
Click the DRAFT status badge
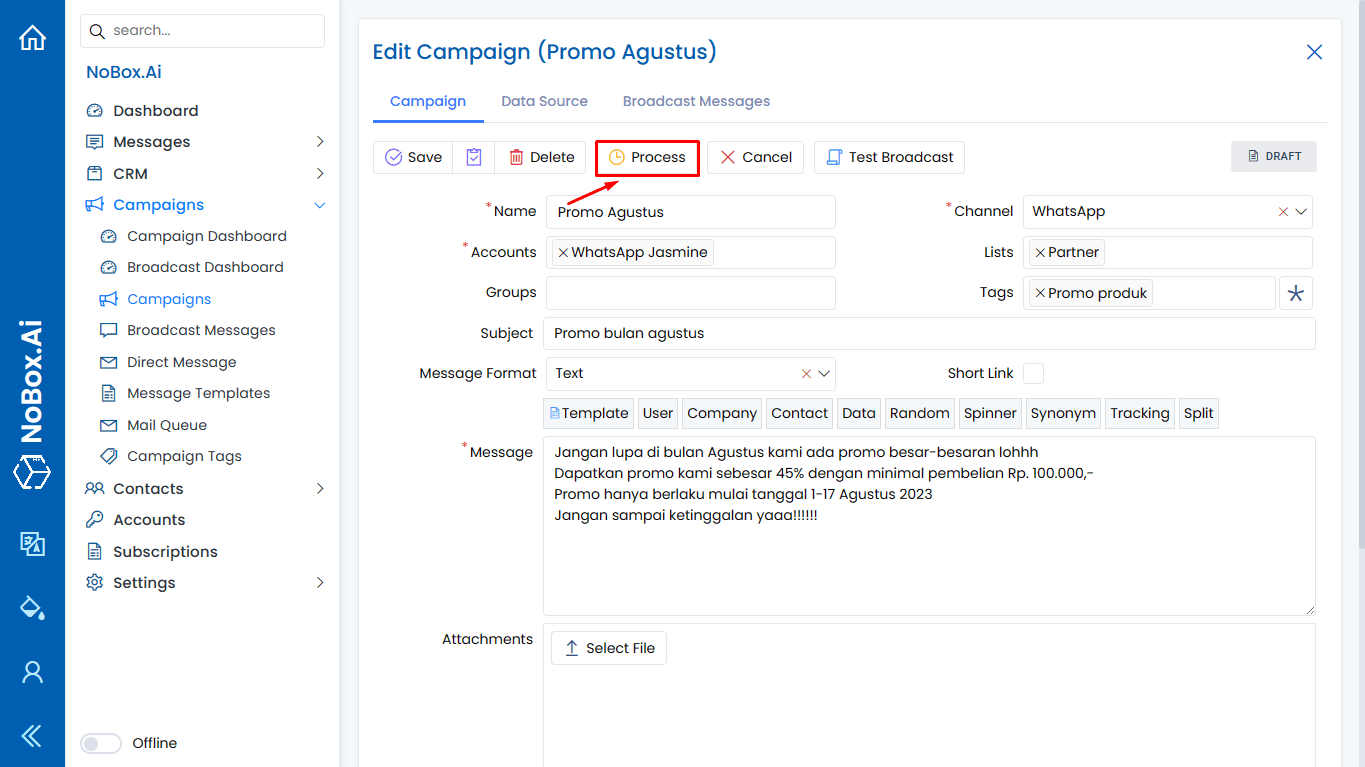click(1273, 156)
